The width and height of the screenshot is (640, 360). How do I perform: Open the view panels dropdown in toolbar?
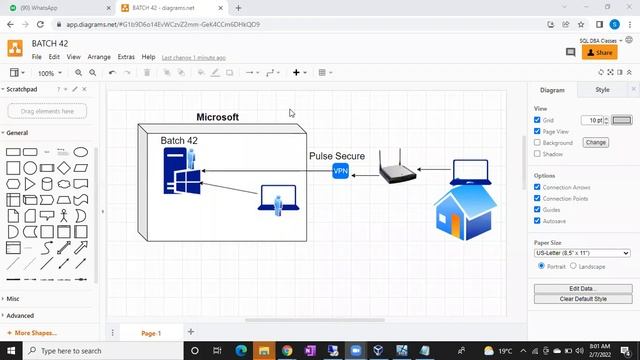(17, 73)
